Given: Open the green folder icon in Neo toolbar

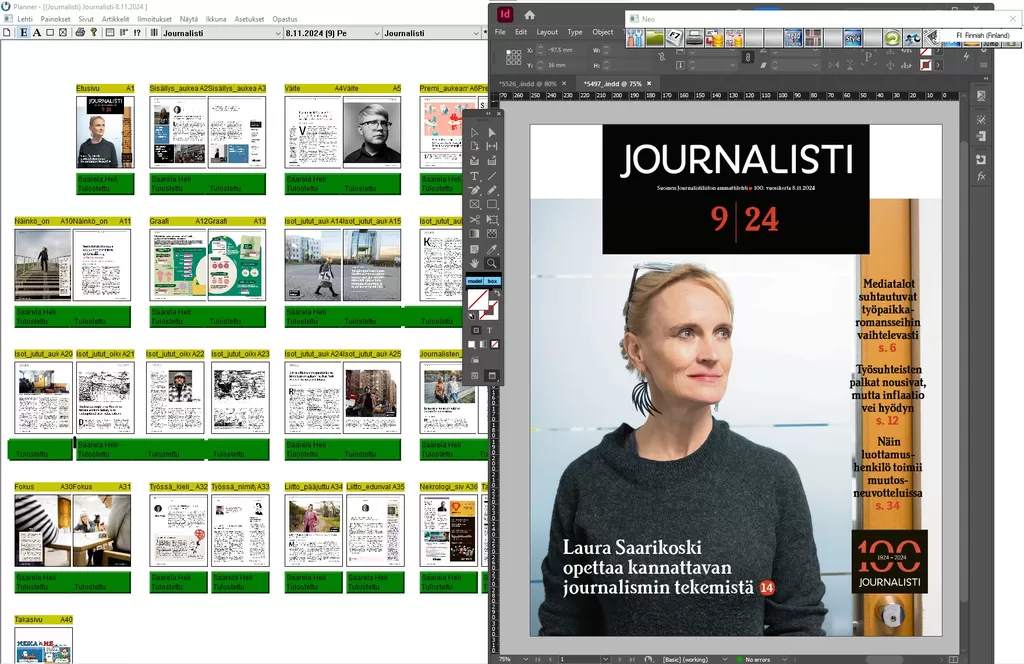Looking at the screenshot, I should [655, 38].
